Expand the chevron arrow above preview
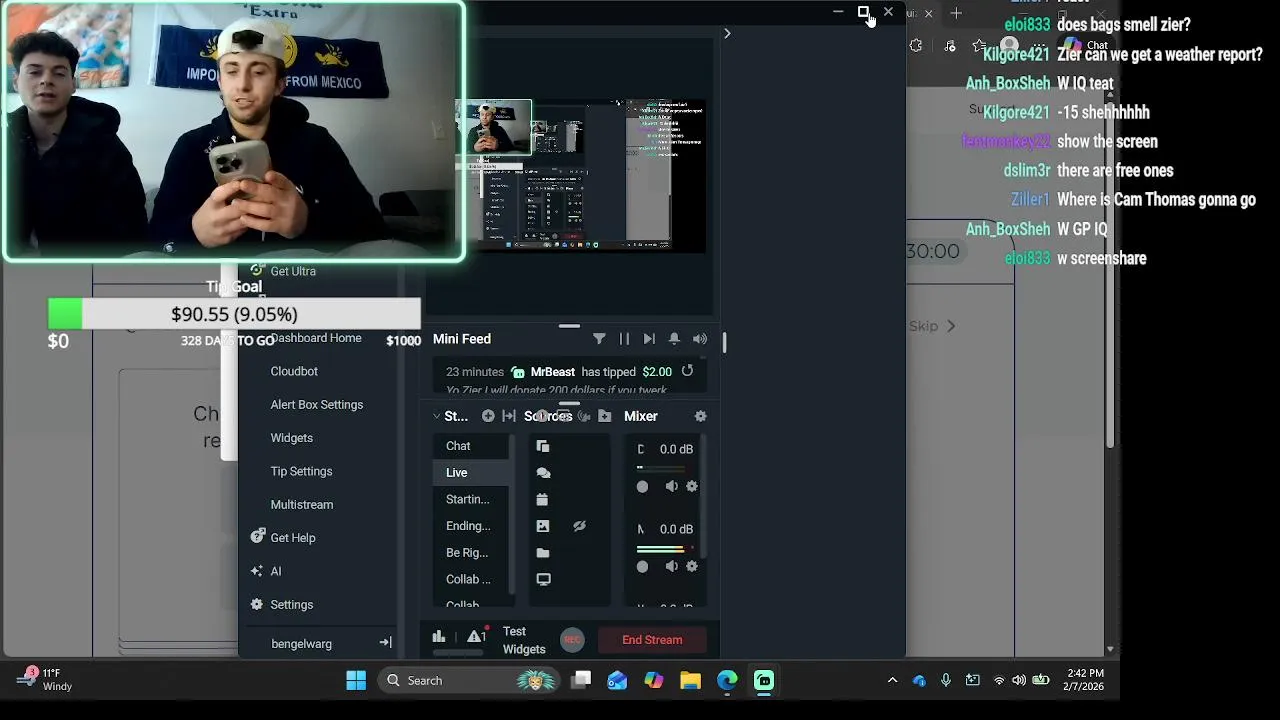 coord(727,33)
